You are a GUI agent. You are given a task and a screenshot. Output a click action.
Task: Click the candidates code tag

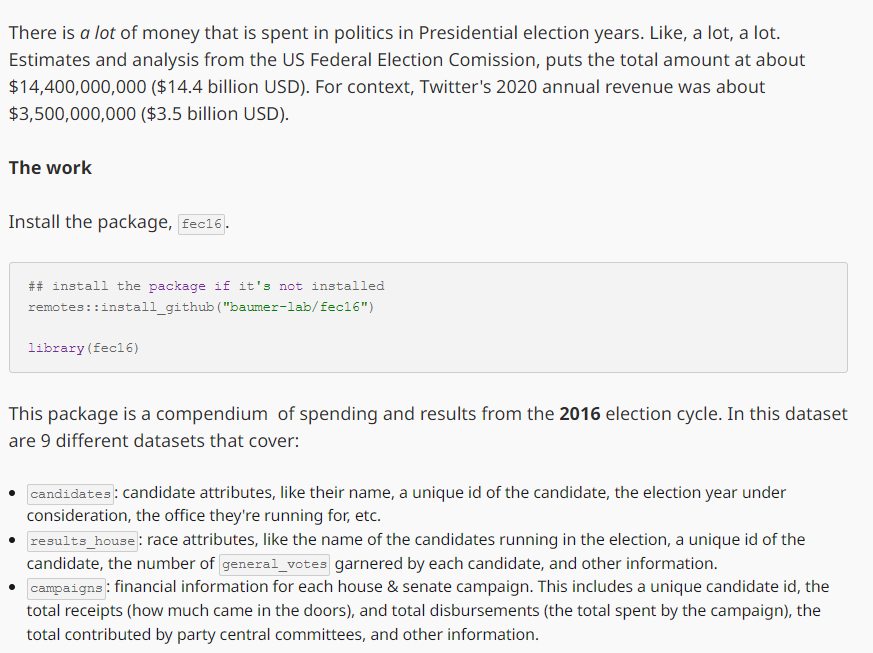(x=70, y=493)
